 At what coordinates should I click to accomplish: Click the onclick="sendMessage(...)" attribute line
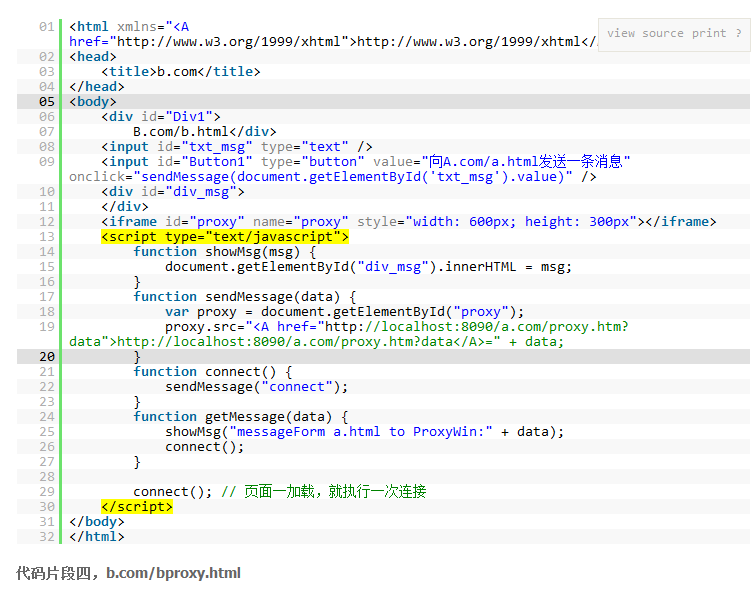(332, 176)
